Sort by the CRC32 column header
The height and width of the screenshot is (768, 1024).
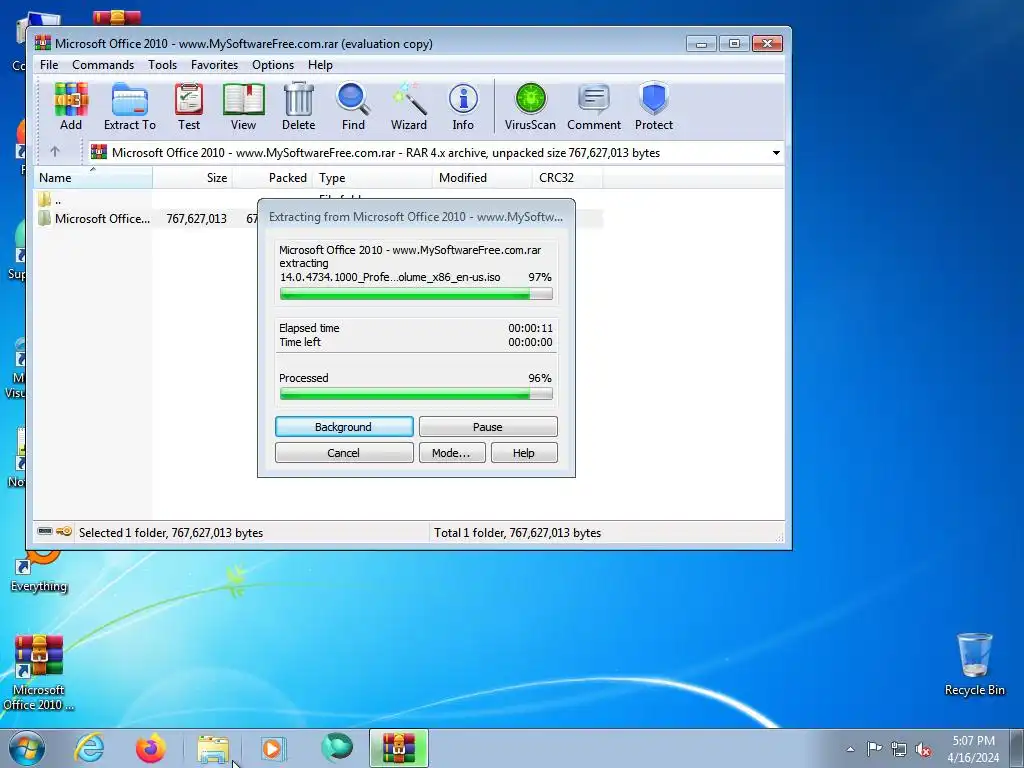click(567, 178)
